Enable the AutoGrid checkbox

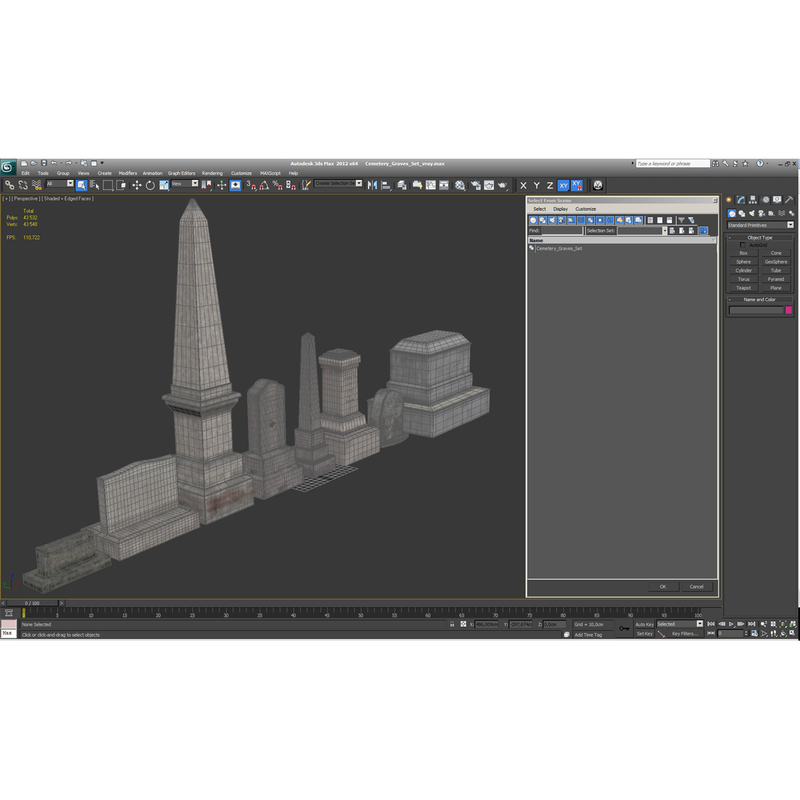[x=743, y=245]
